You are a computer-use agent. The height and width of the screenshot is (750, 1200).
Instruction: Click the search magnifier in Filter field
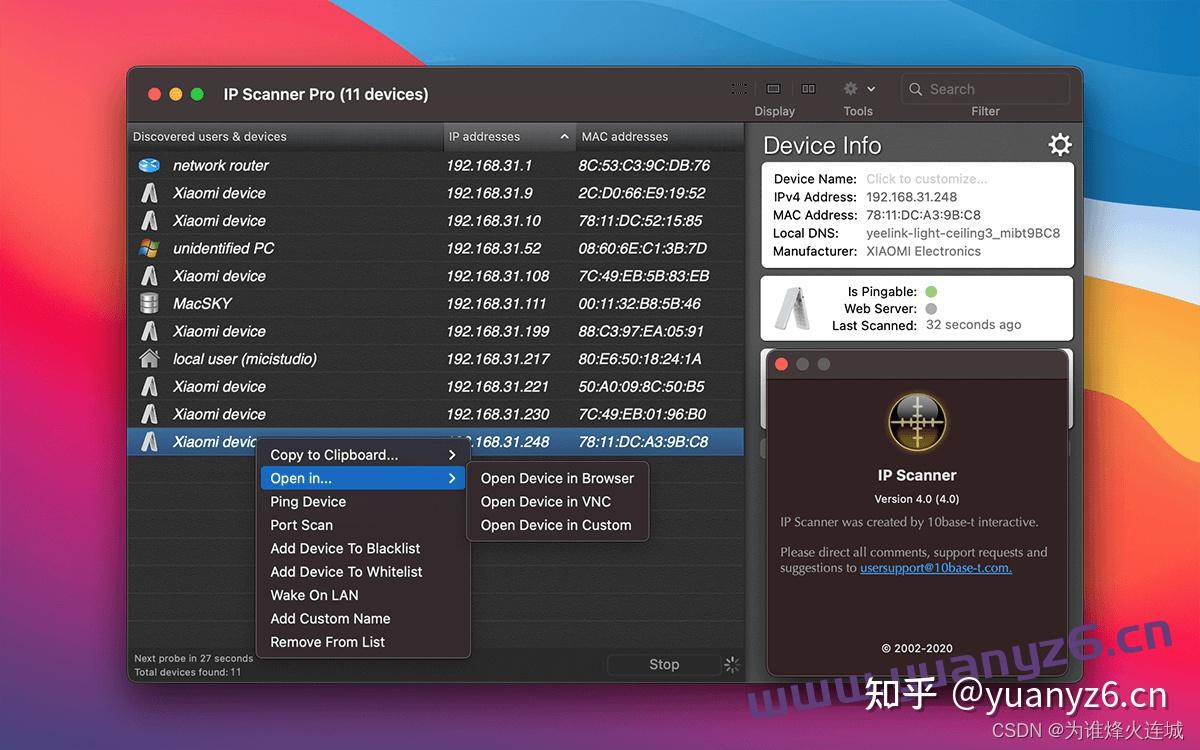point(915,89)
